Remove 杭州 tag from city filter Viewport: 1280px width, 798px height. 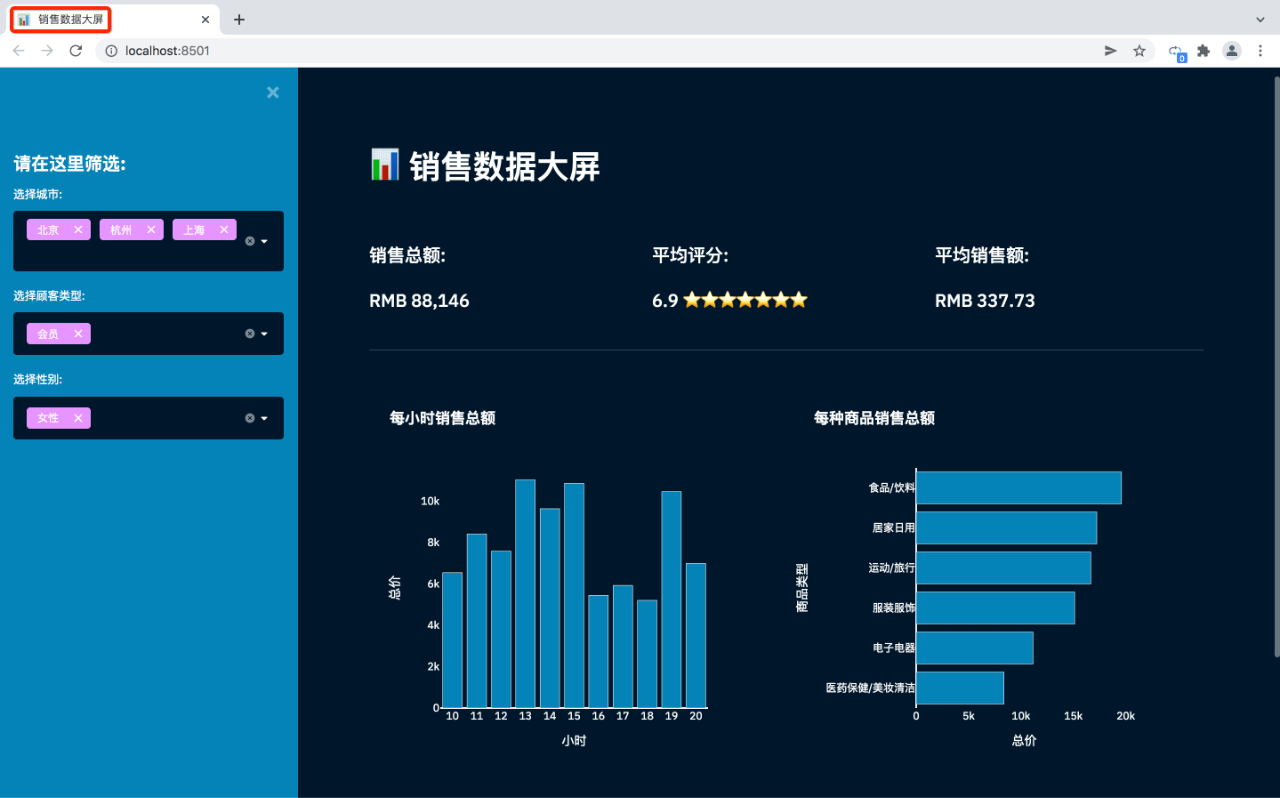(151, 230)
